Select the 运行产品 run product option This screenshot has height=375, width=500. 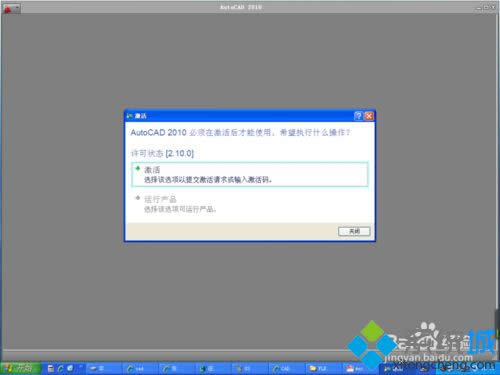(250, 204)
